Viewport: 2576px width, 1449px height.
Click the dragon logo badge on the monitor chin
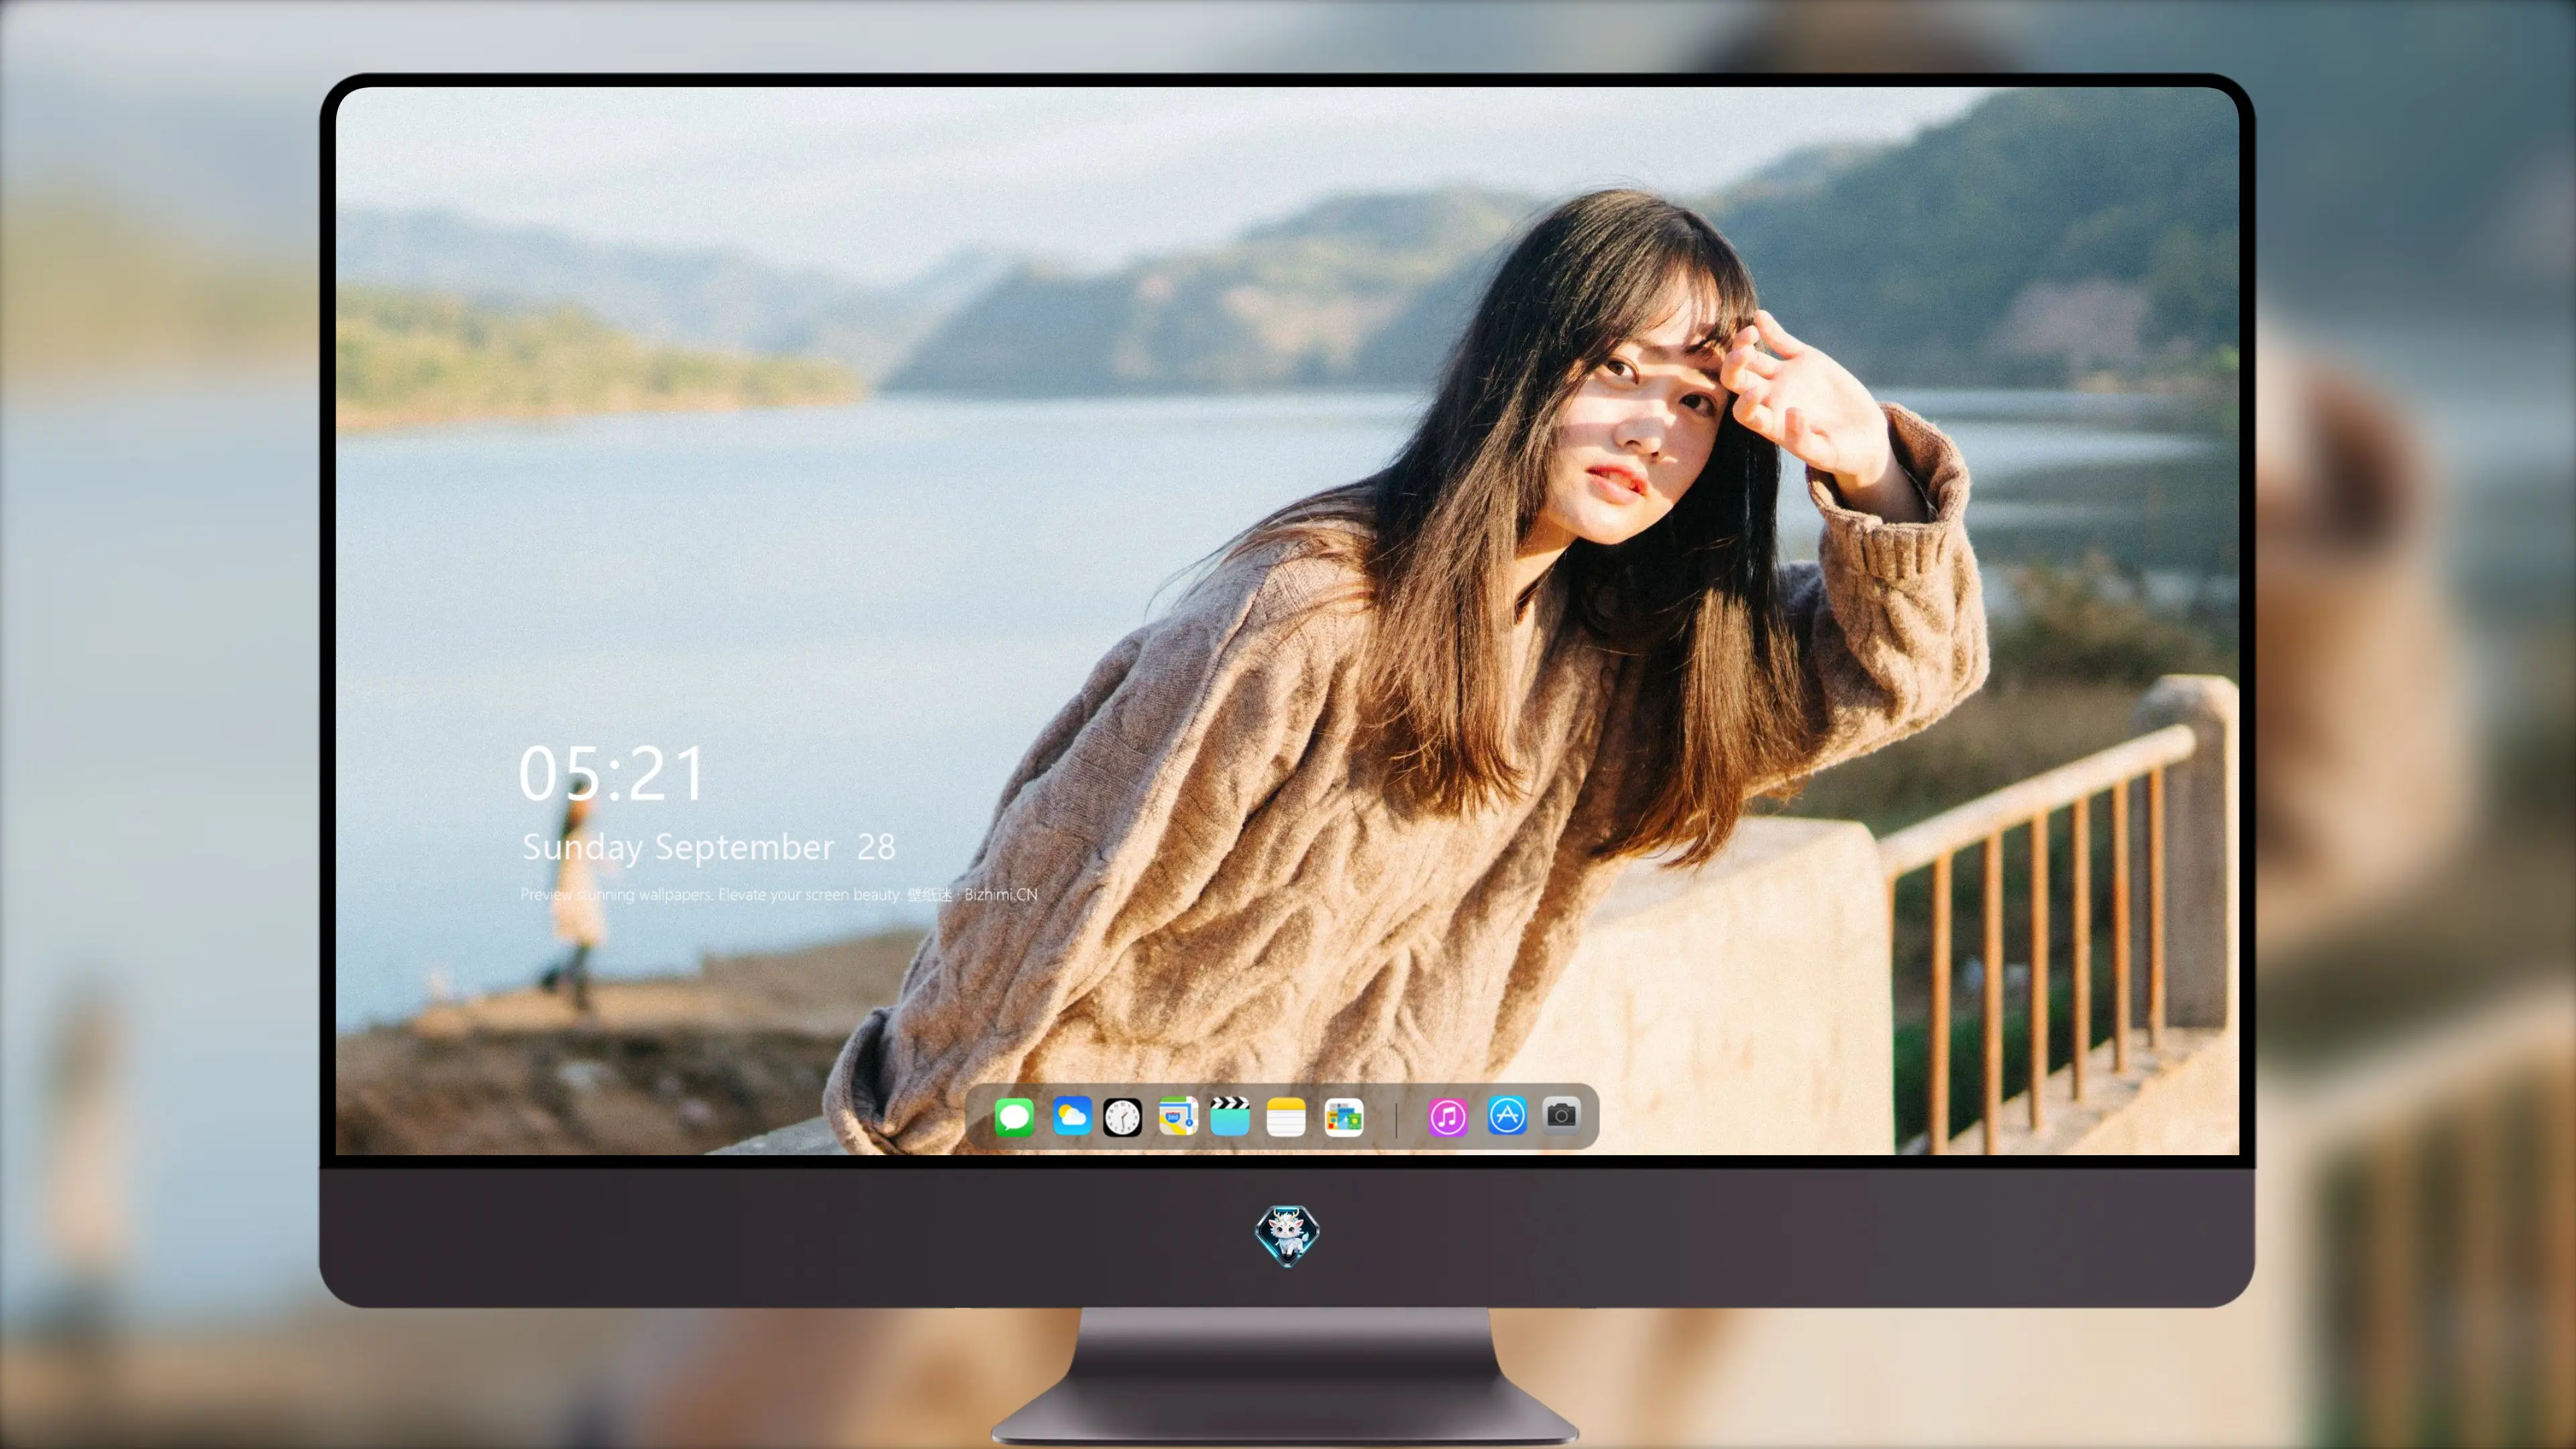point(1287,1235)
